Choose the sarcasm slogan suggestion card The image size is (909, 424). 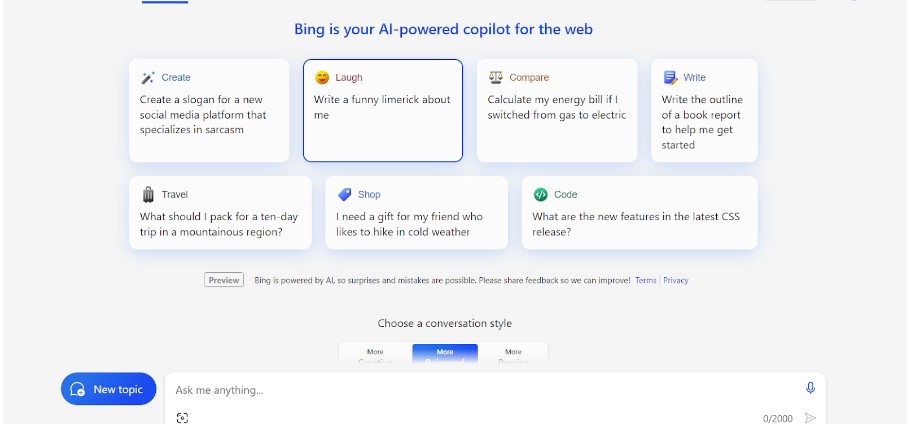208,110
